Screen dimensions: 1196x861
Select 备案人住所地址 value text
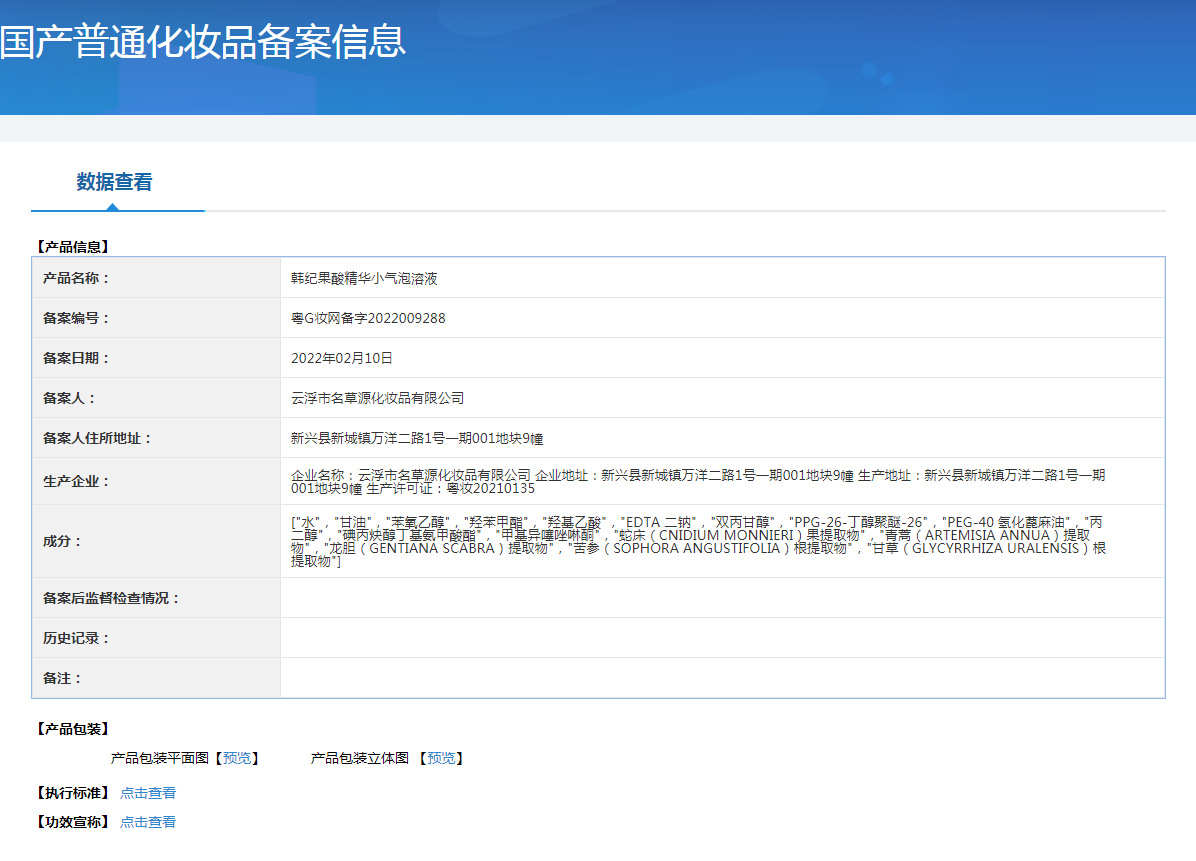(x=417, y=439)
